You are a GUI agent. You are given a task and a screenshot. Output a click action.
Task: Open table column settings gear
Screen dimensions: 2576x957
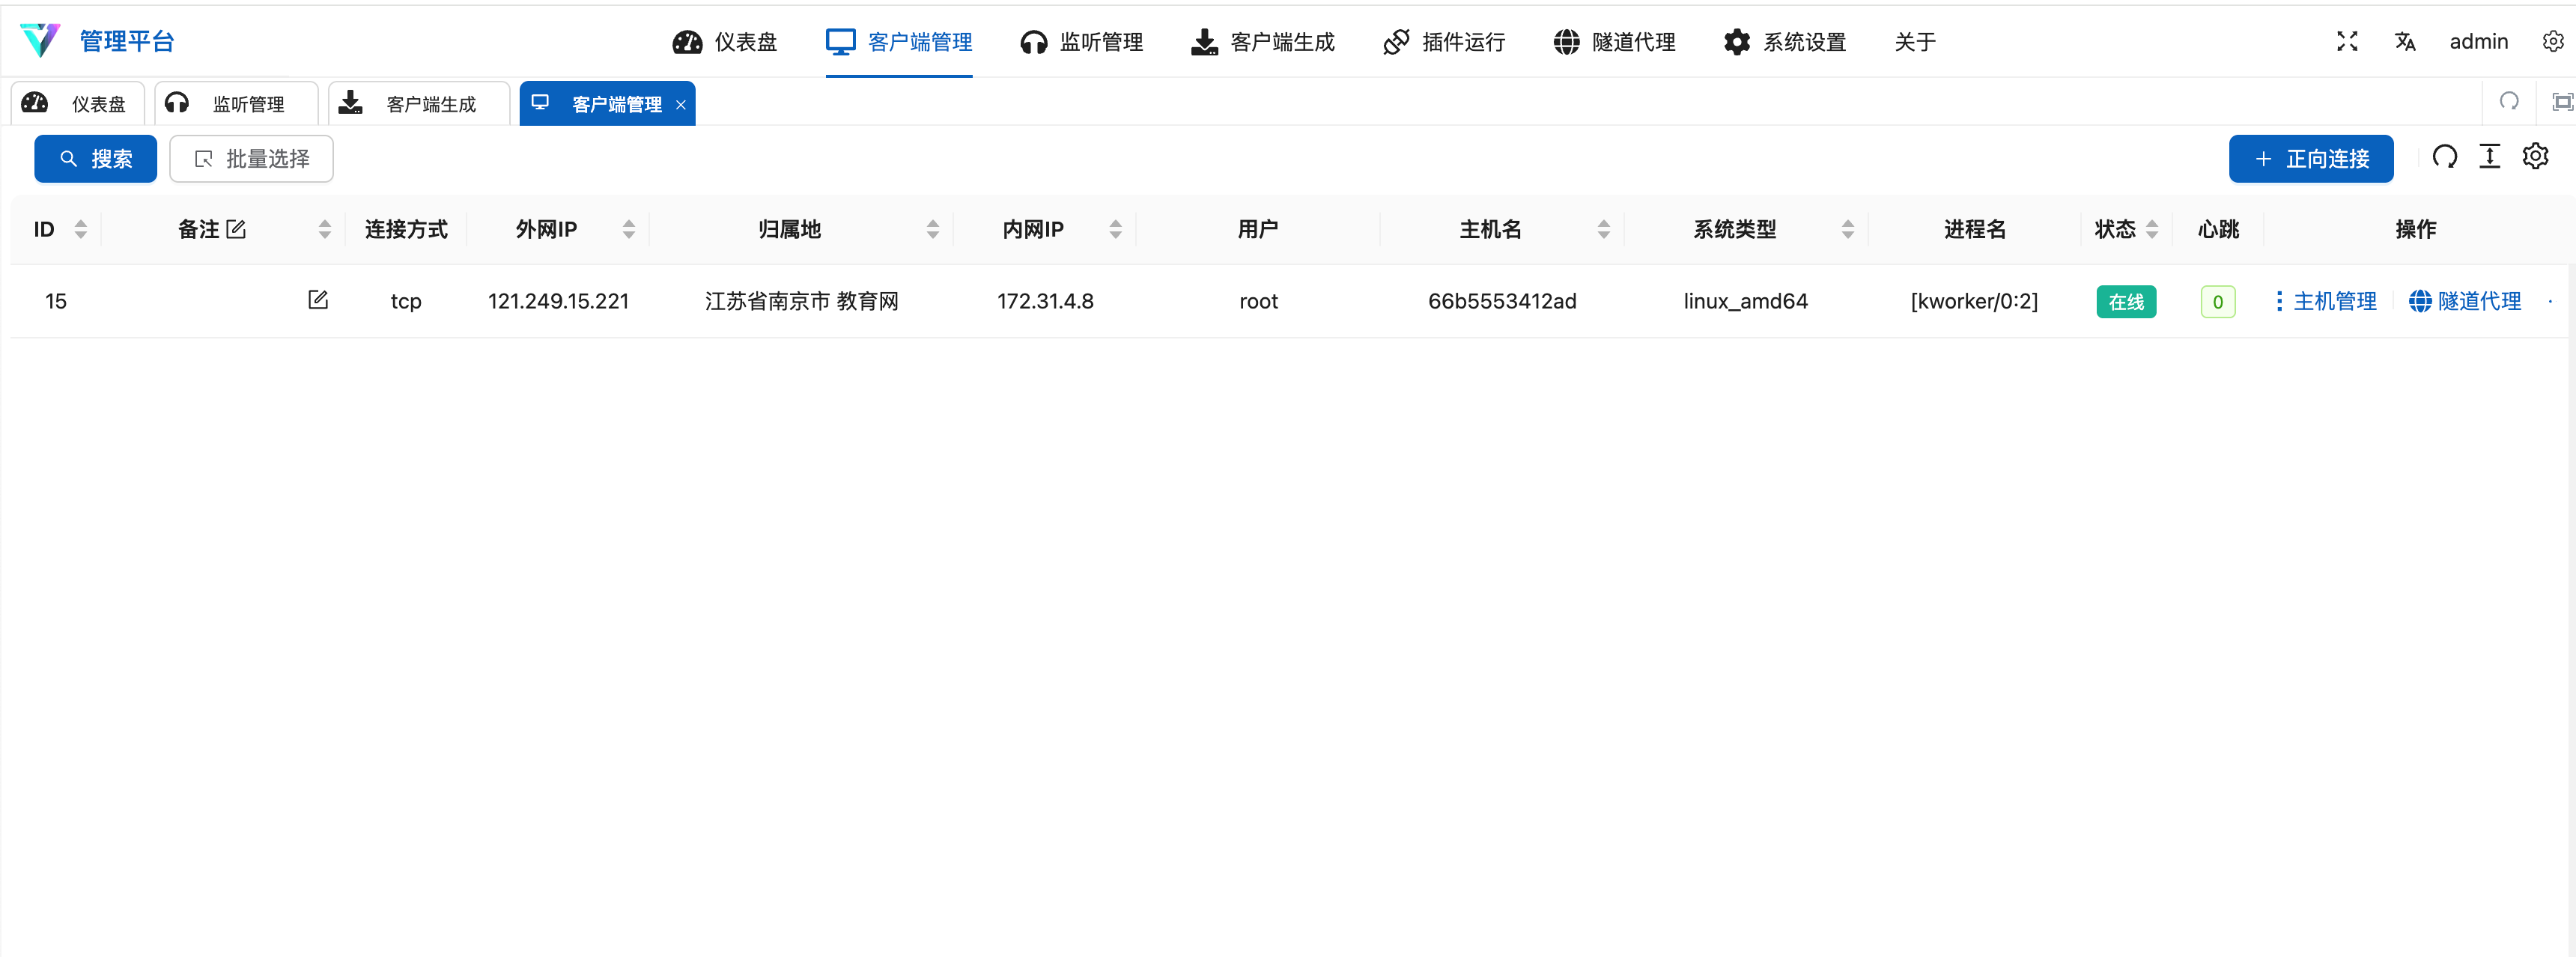point(2535,157)
